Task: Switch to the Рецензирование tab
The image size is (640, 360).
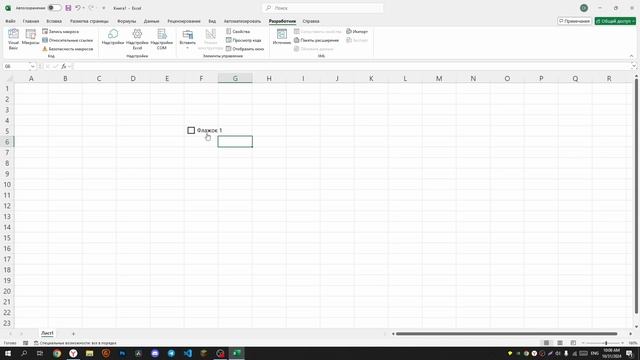Action: pyautogui.click(x=184, y=21)
